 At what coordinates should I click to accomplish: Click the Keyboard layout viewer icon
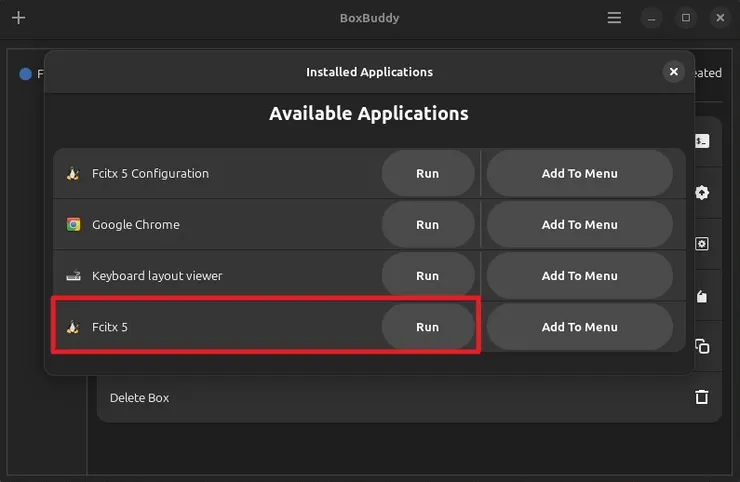(x=73, y=276)
